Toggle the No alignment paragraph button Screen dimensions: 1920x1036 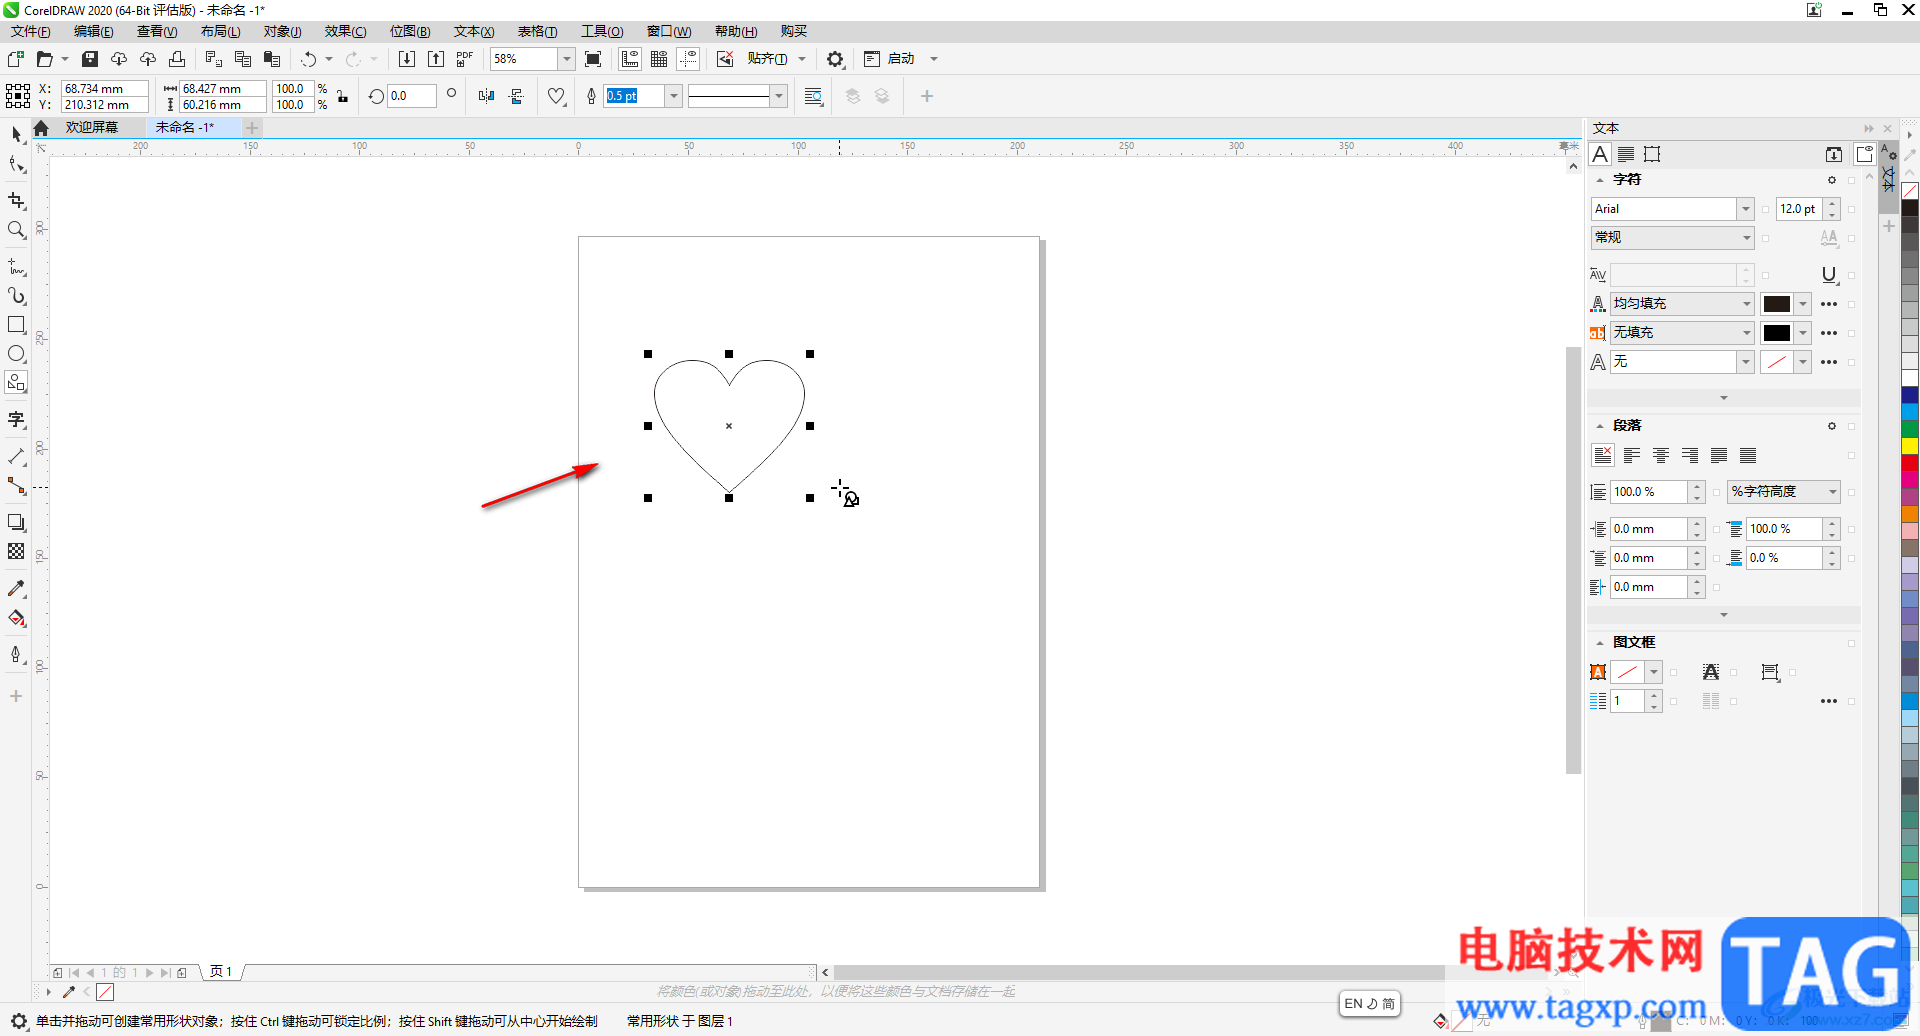(x=1603, y=455)
